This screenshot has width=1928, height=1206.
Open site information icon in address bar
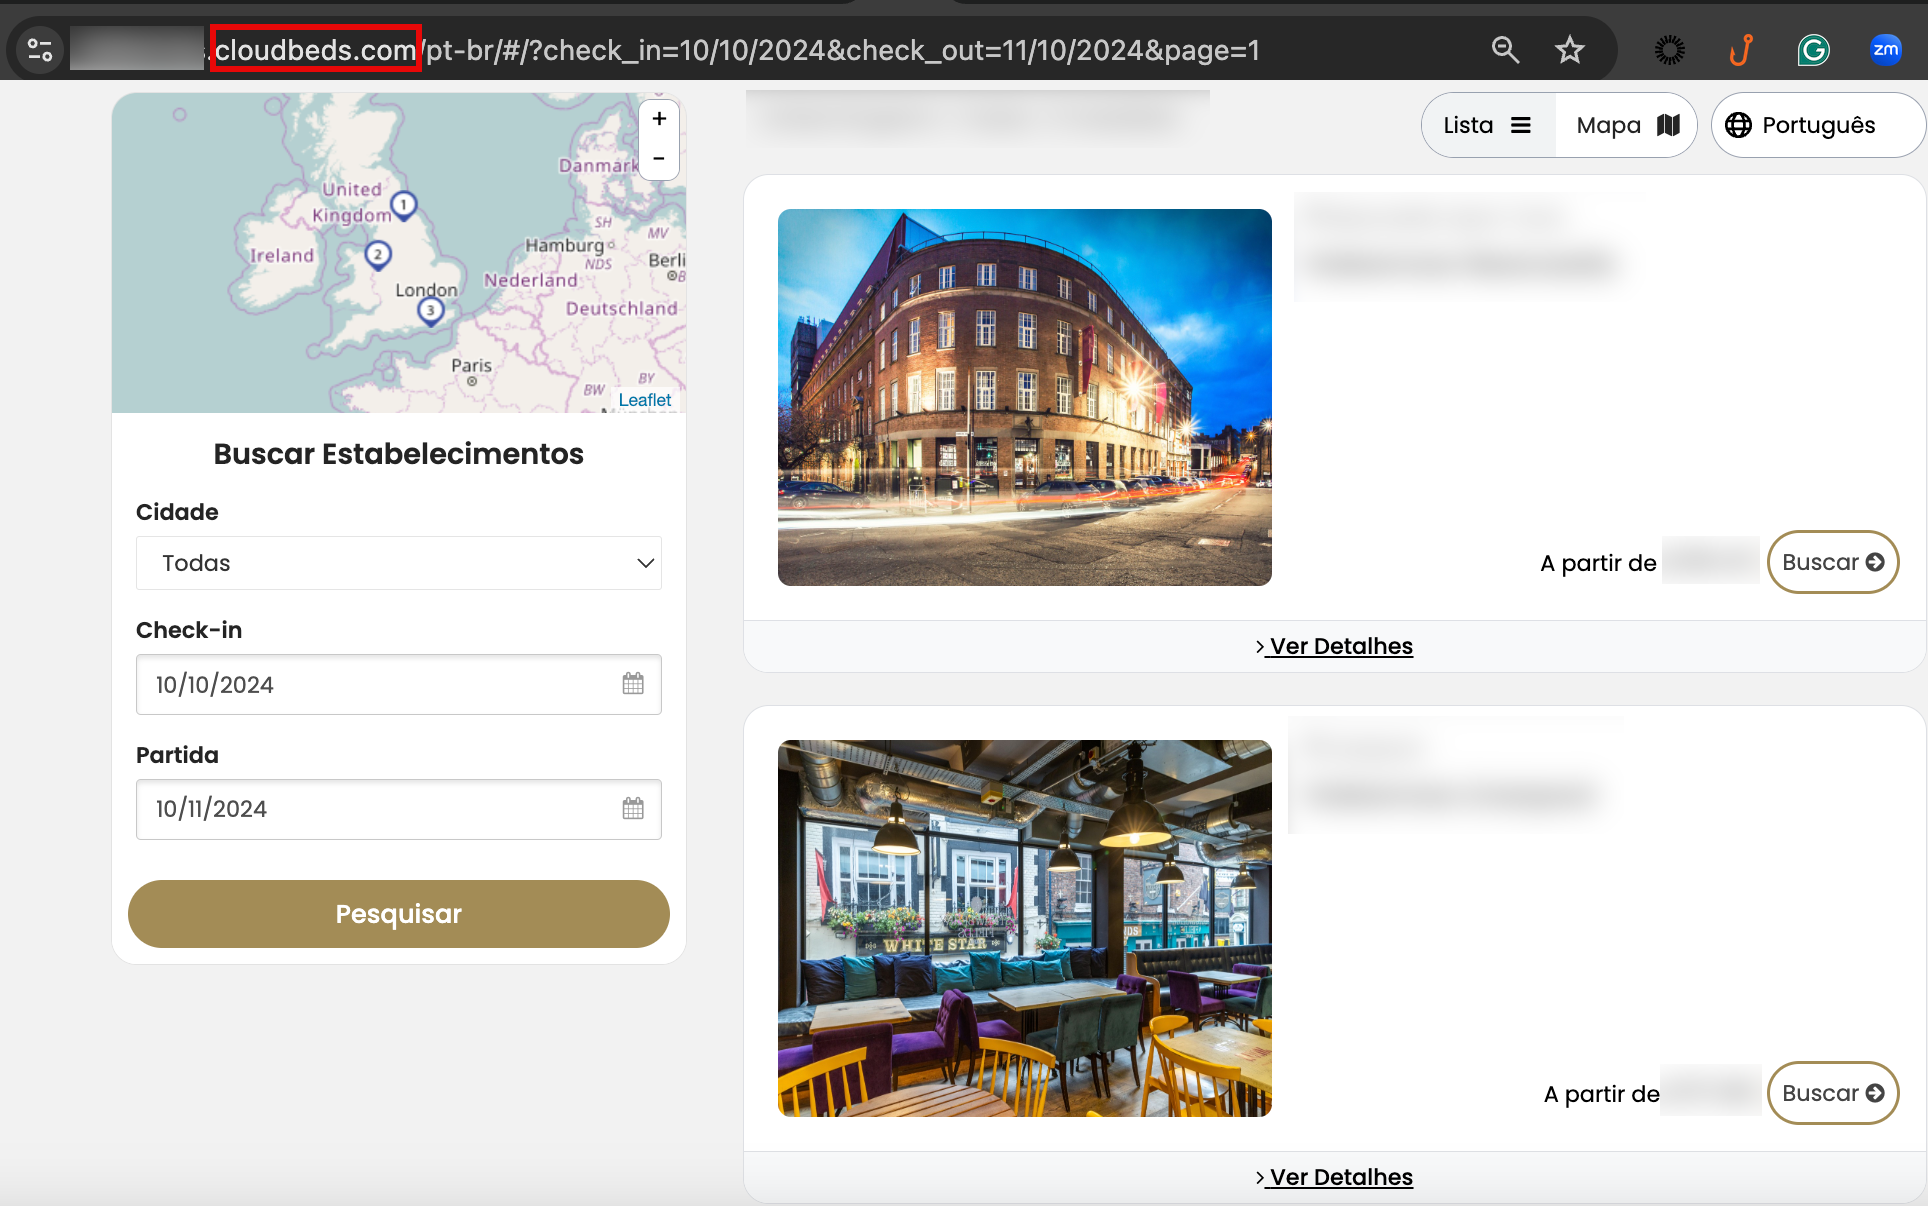pyautogui.click(x=40, y=50)
